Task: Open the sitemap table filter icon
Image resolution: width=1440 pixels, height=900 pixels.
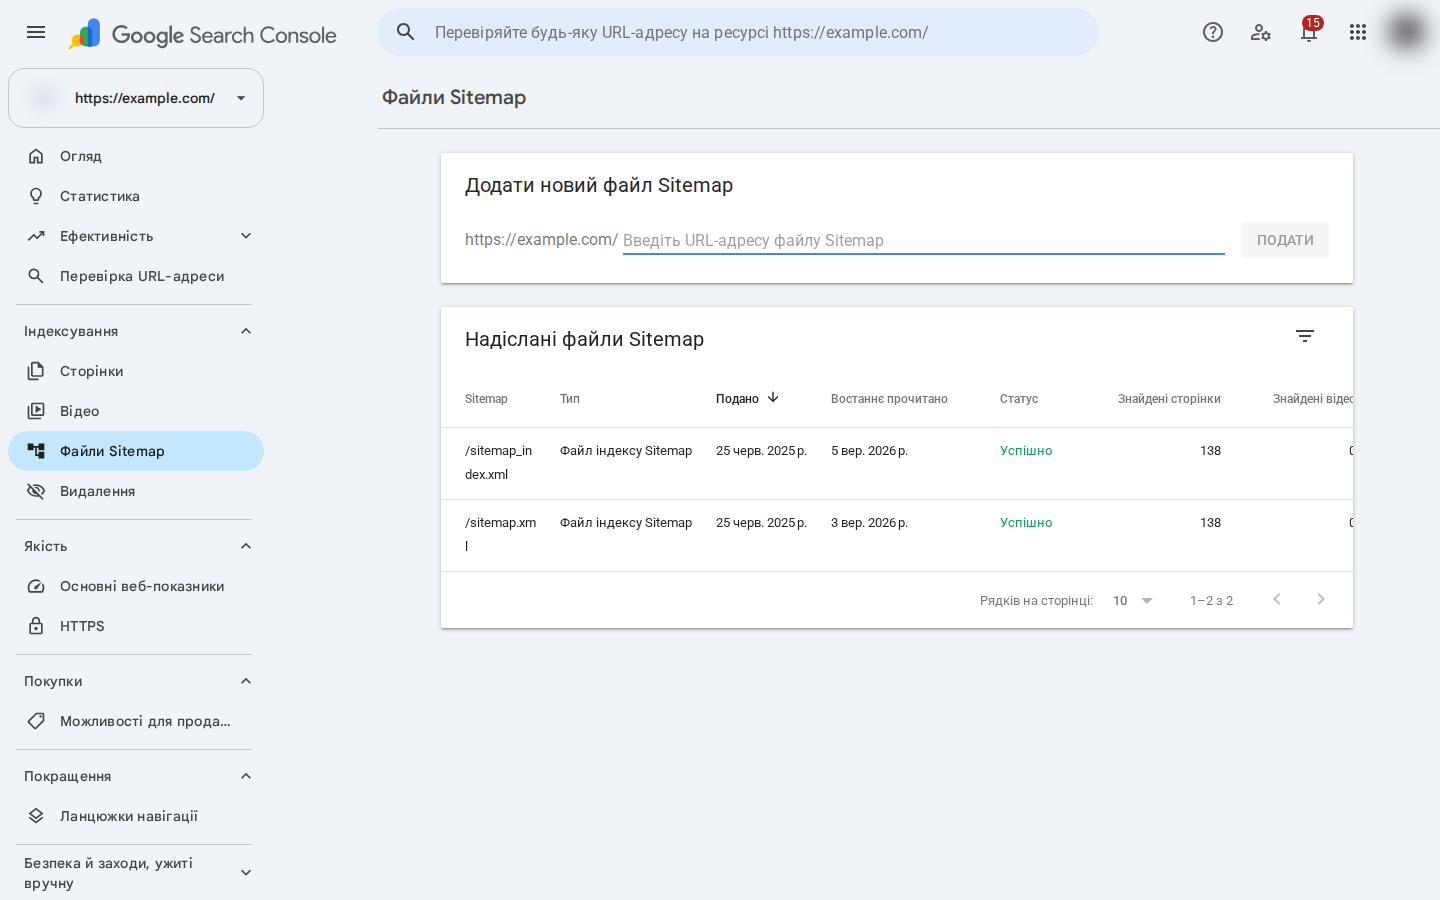Action: tap(1305, 336)
